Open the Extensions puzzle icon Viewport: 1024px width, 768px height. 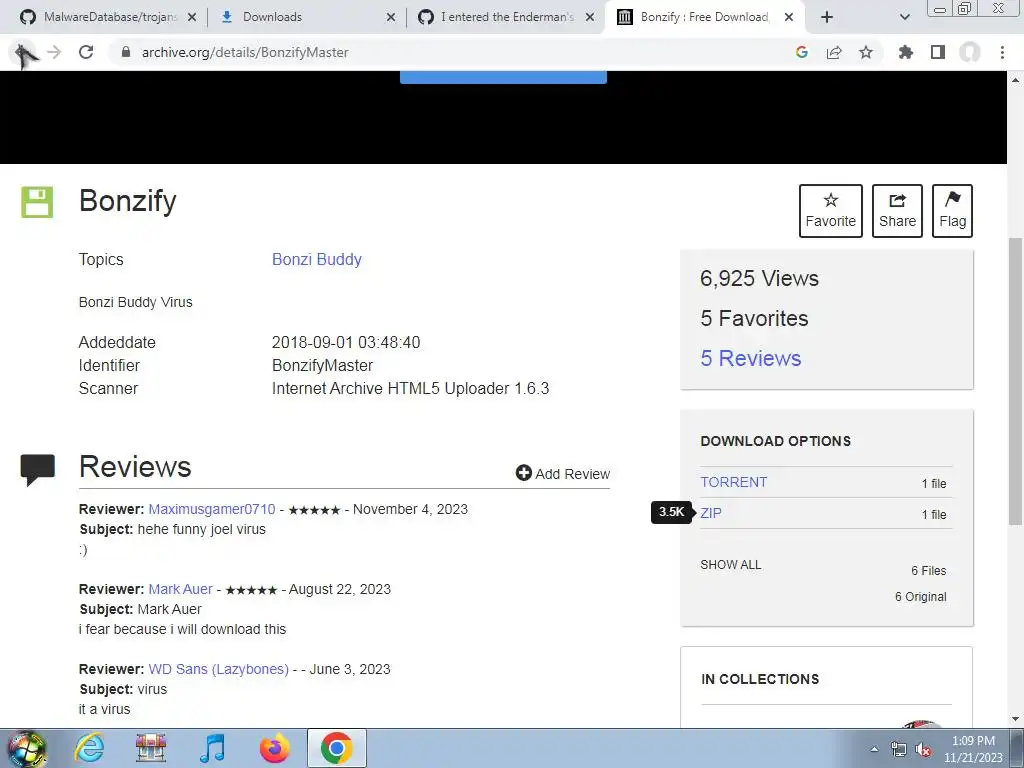905,52
